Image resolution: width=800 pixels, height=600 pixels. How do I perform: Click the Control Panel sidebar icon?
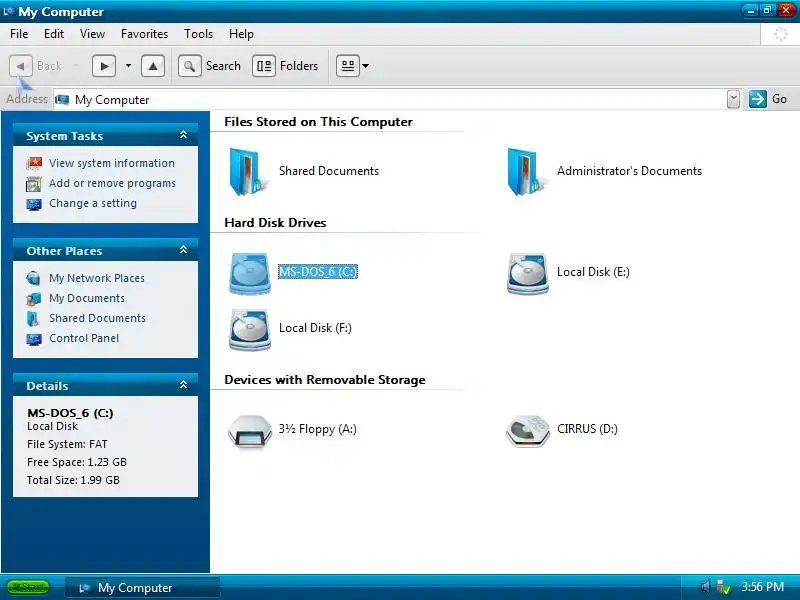(33, 339)
